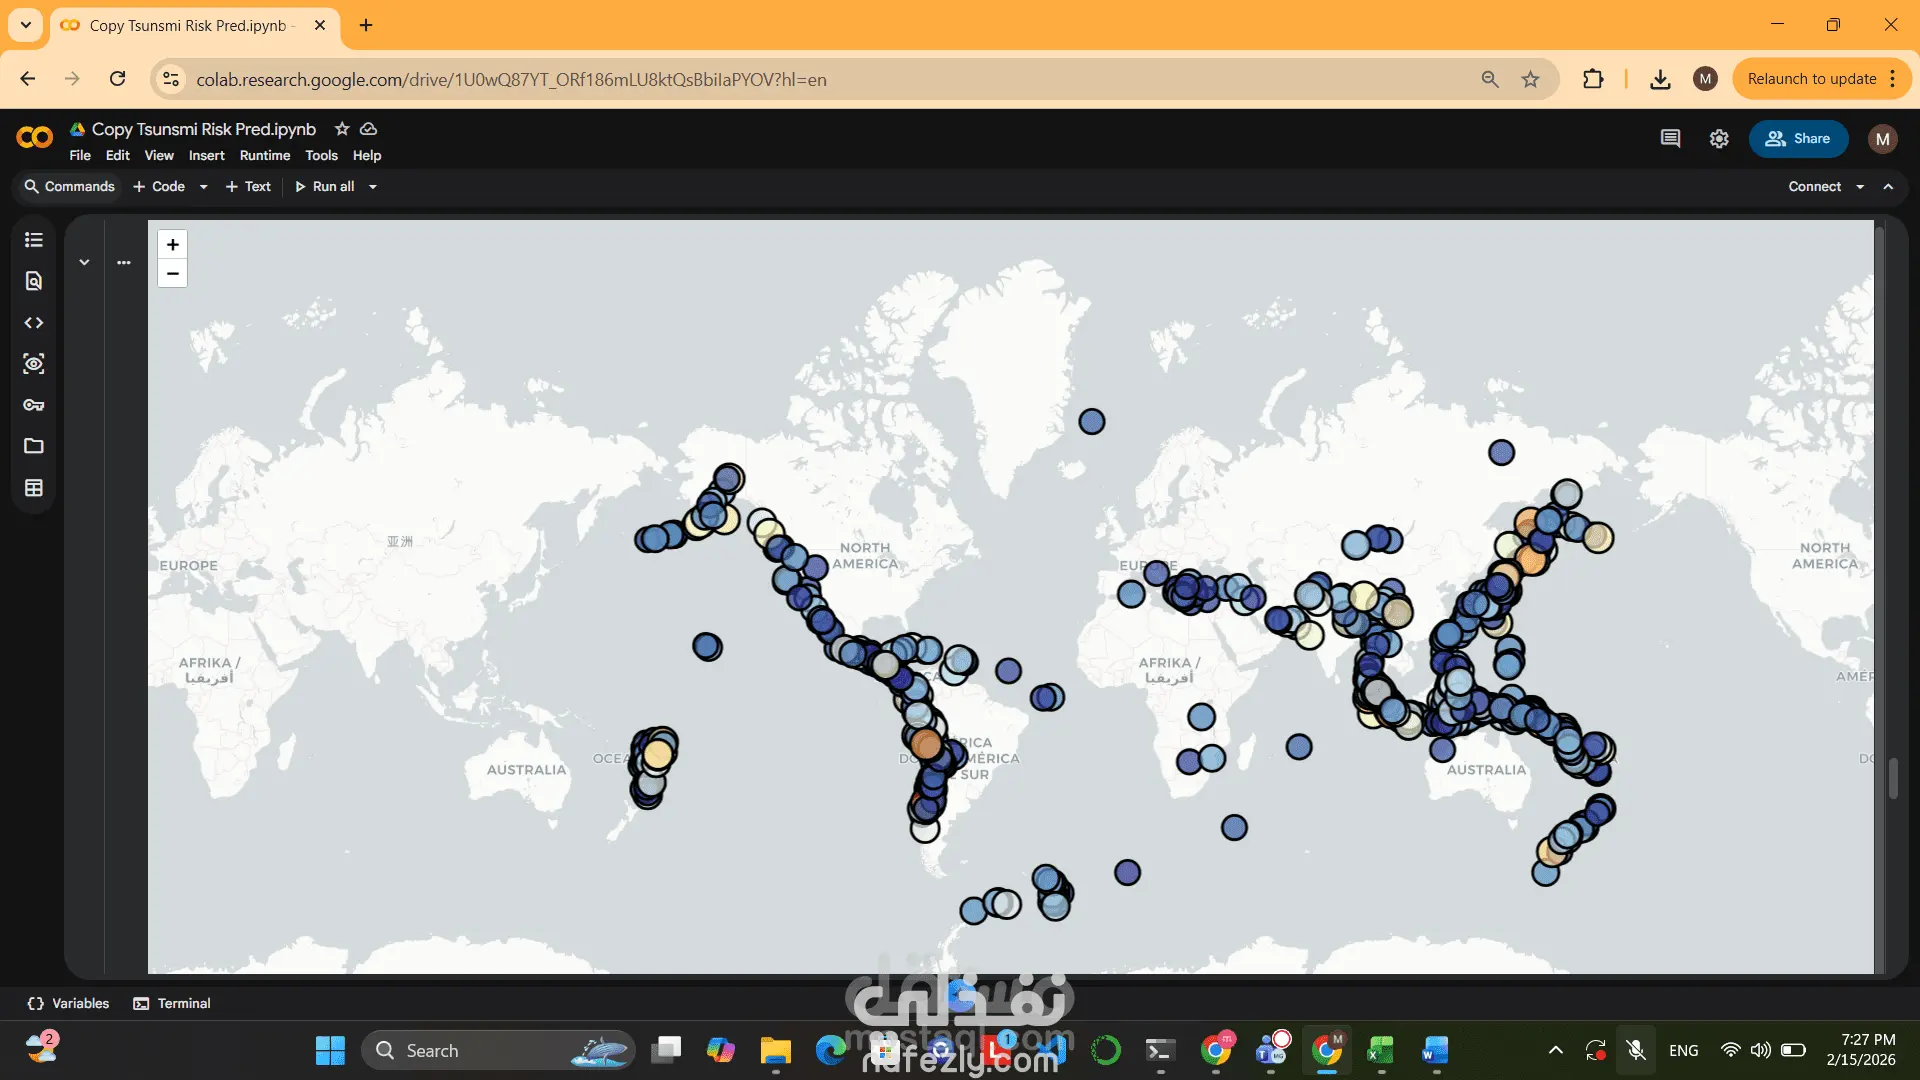Open the Variables panel

(x=68, y=1003)
